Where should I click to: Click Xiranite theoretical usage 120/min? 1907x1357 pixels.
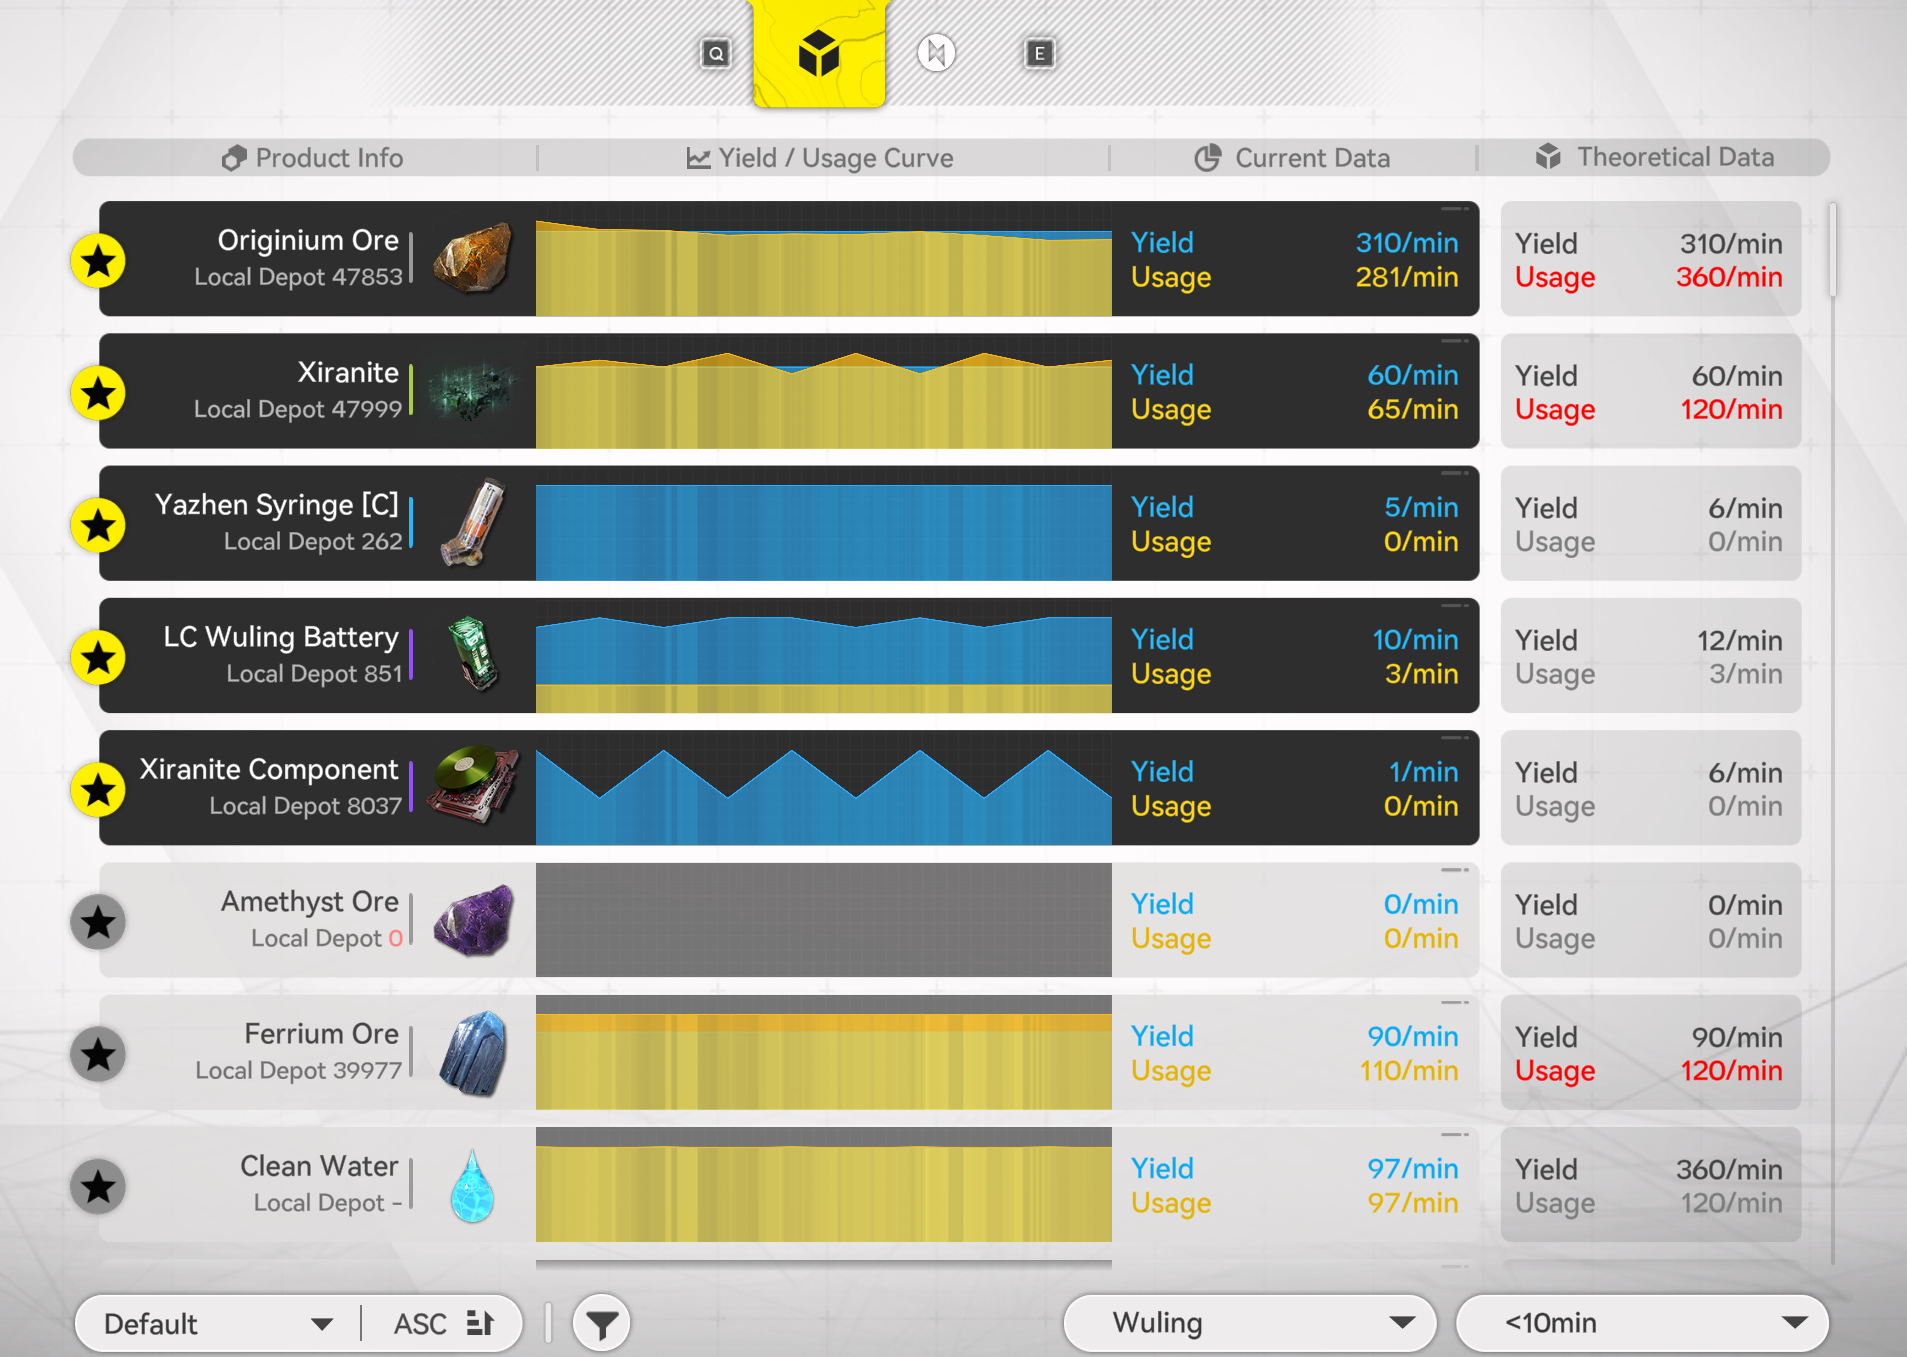point(1731,409)
